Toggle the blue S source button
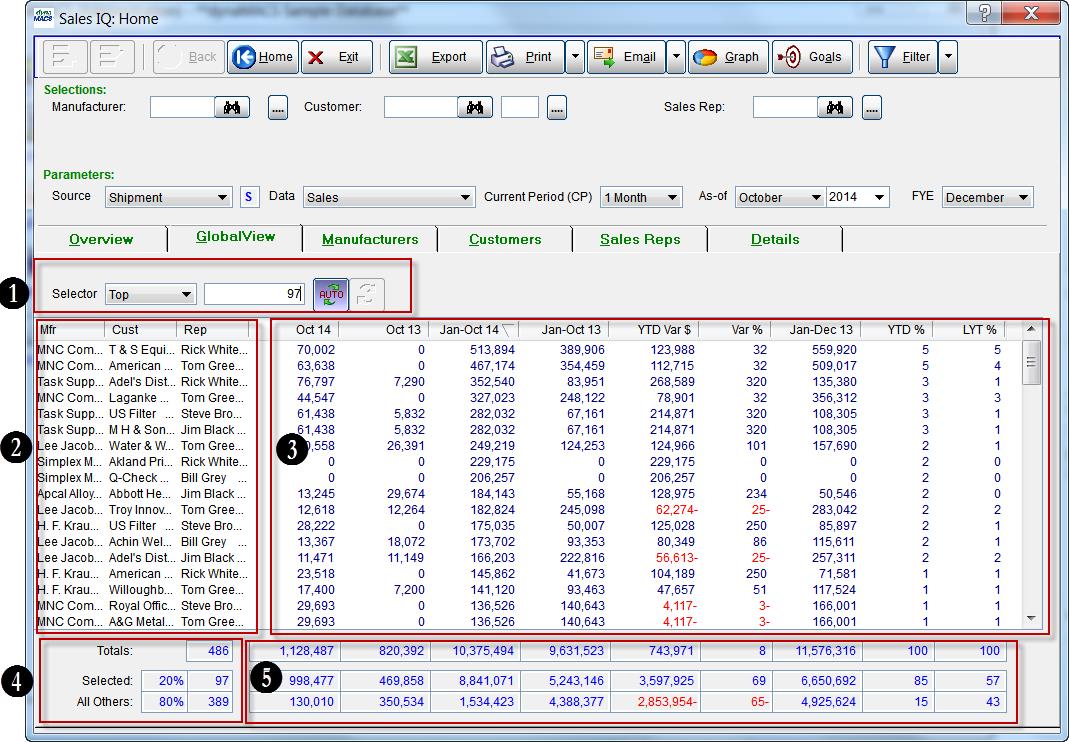The height and width of the screenshot is (742, 1069). point(249,197)
